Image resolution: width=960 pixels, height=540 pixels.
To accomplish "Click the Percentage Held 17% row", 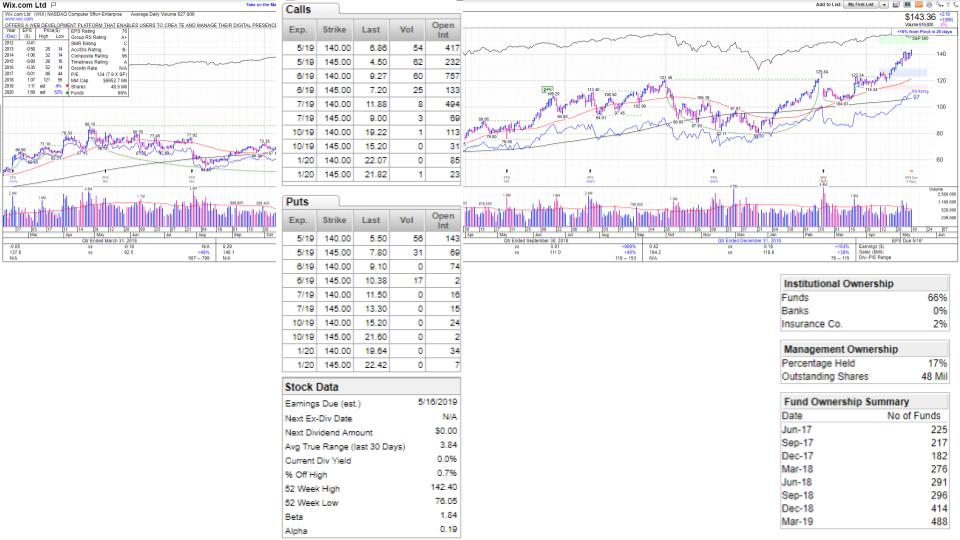I will pyautogui.click(x=864, y=363).
